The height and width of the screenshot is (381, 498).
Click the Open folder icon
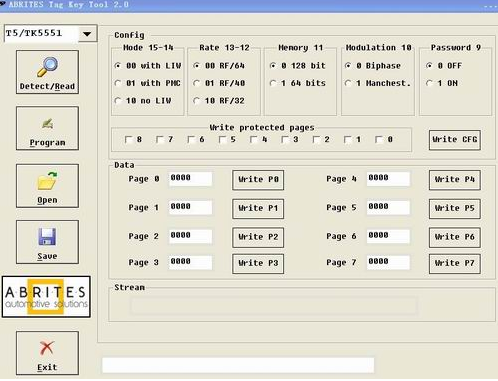[x=47, y=181]
